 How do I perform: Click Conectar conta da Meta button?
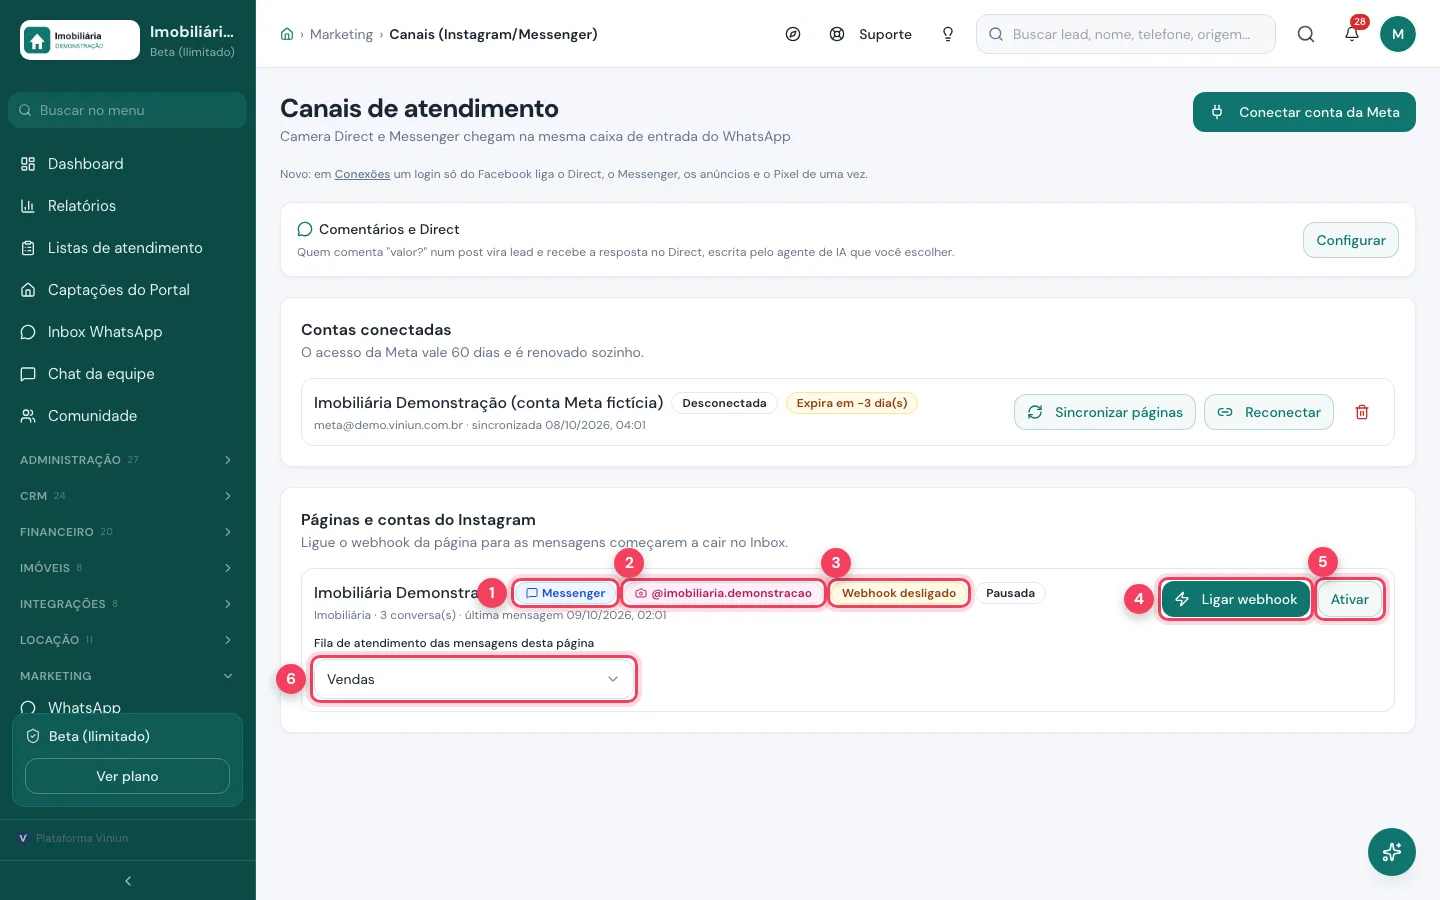click(x=1304, y=112)
